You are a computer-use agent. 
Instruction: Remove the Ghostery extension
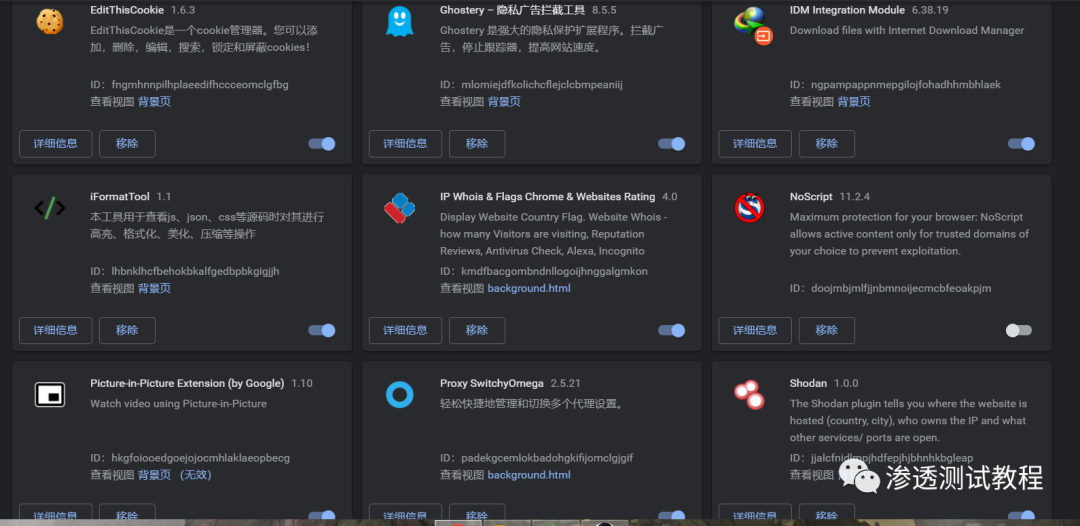(x=477, y=144)
